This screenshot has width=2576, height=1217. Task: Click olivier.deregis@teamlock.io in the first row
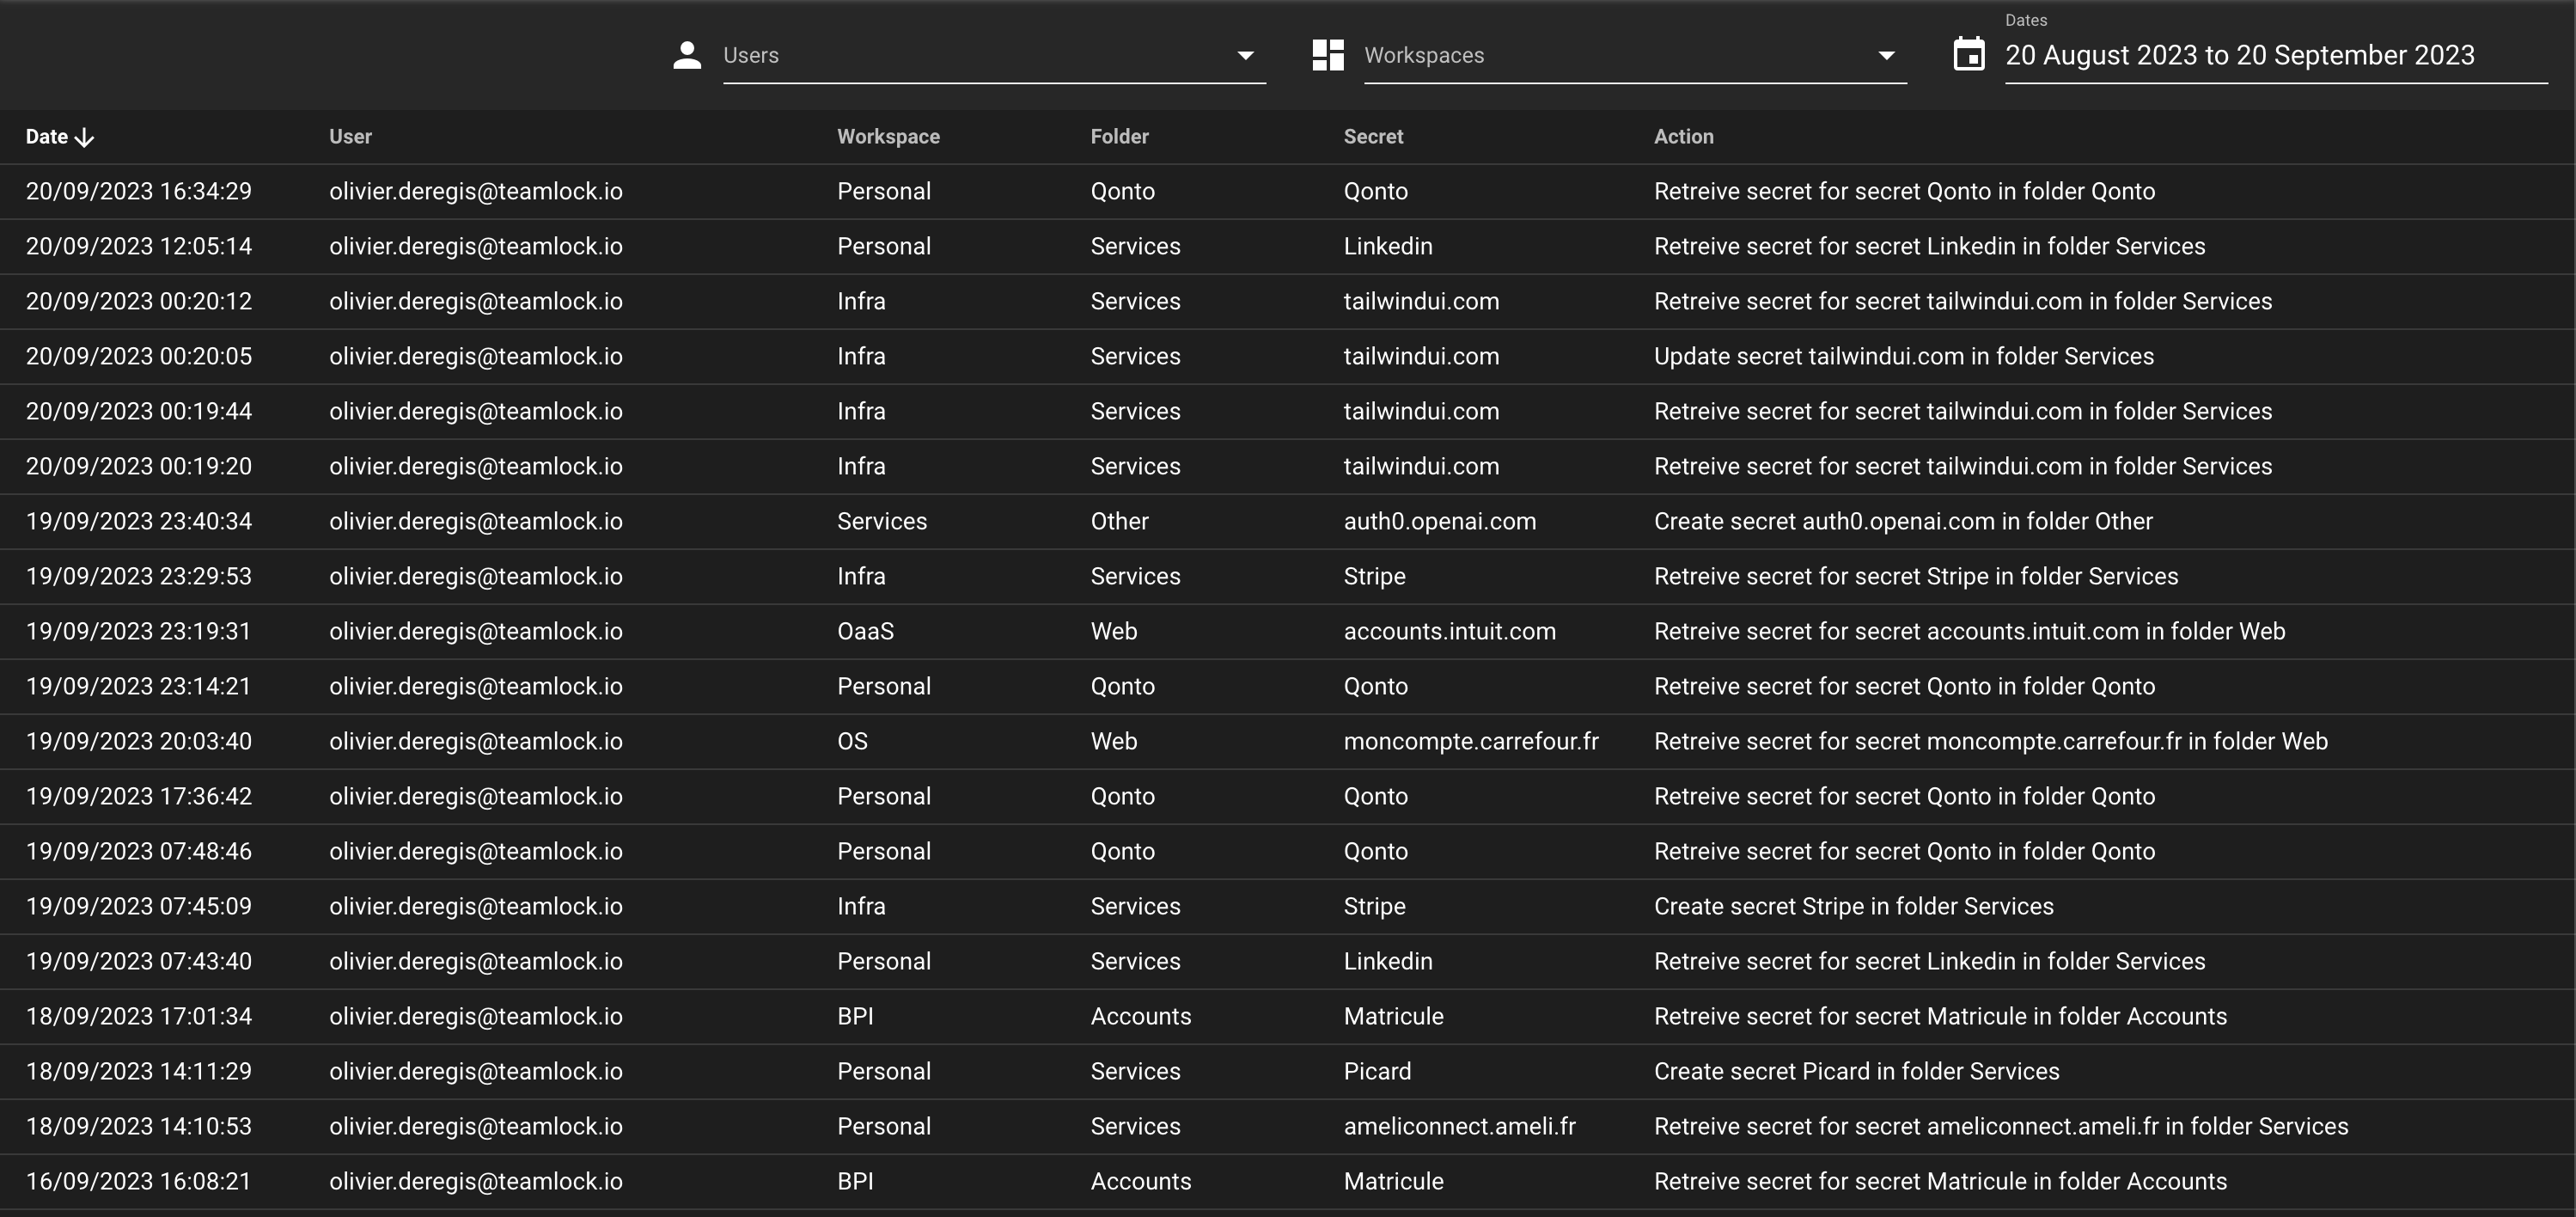475,190
